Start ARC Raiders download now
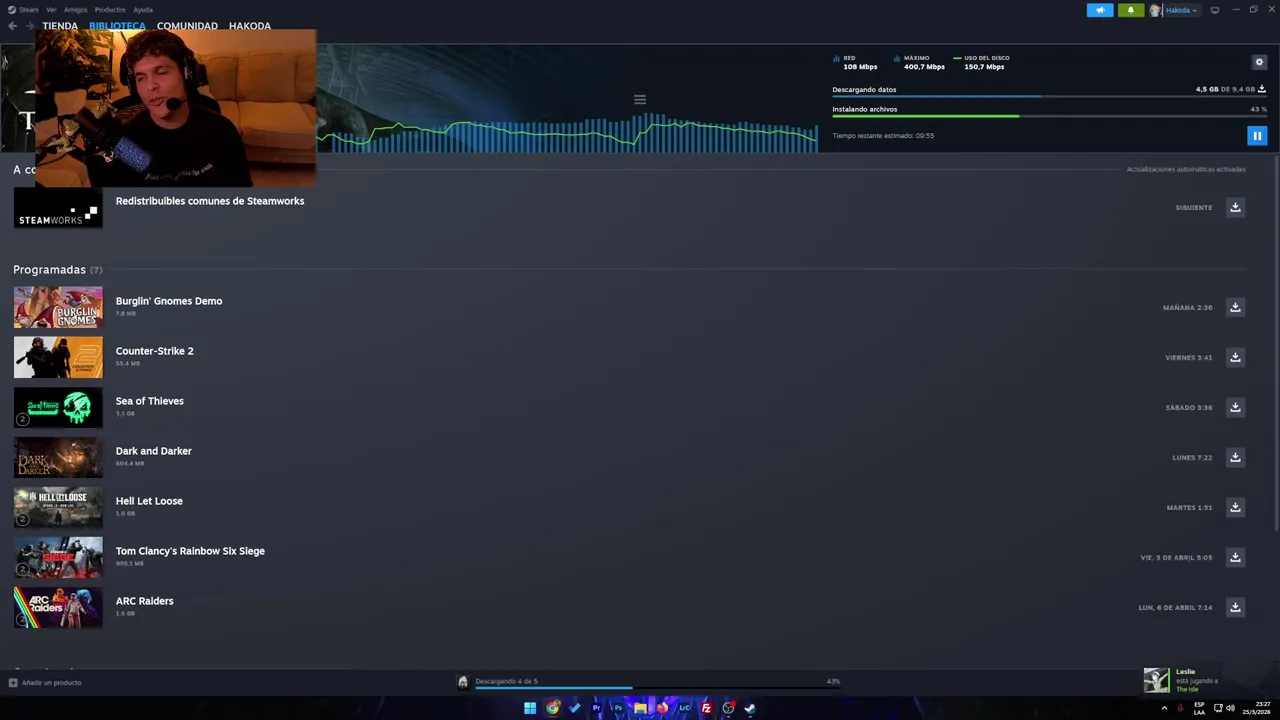This screenshot has height=720, width=1280. (x=1235, y=607)
